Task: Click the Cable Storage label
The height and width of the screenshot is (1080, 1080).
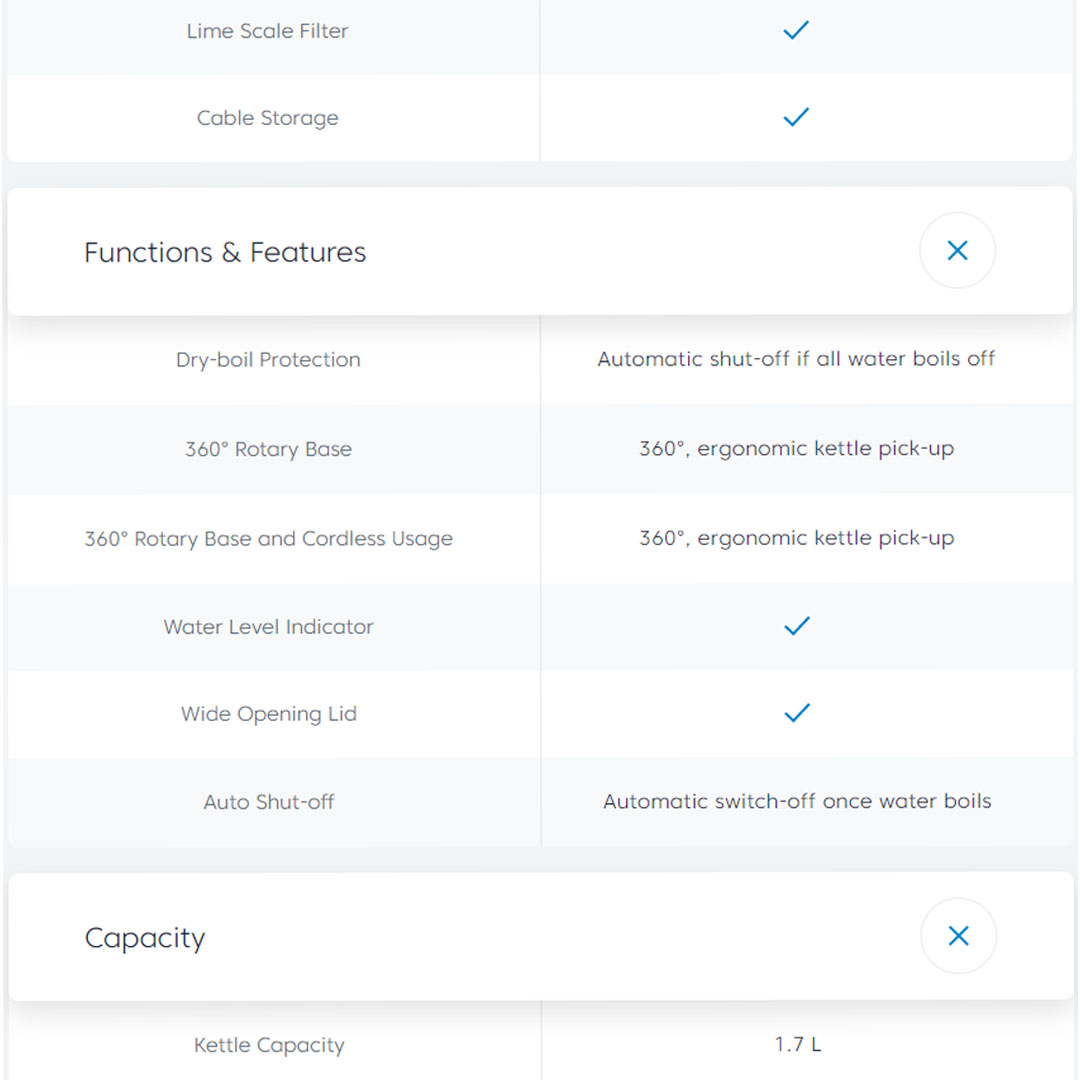Action: point(267,118)
